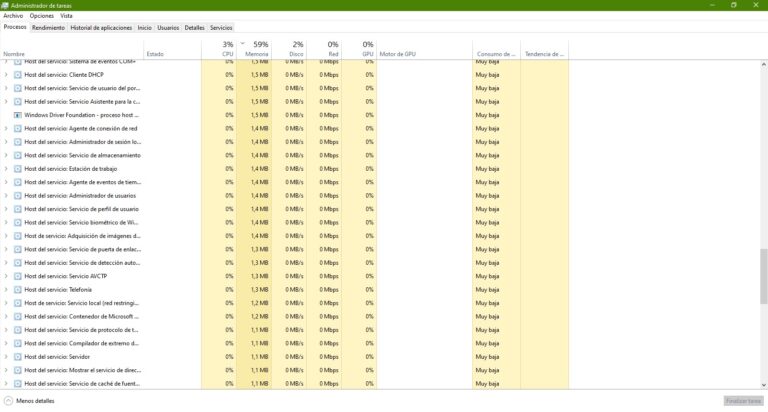Screen dimensions: 768x412
Task: Collapse view with Menos detalles arrow icon
Action: 8,401
